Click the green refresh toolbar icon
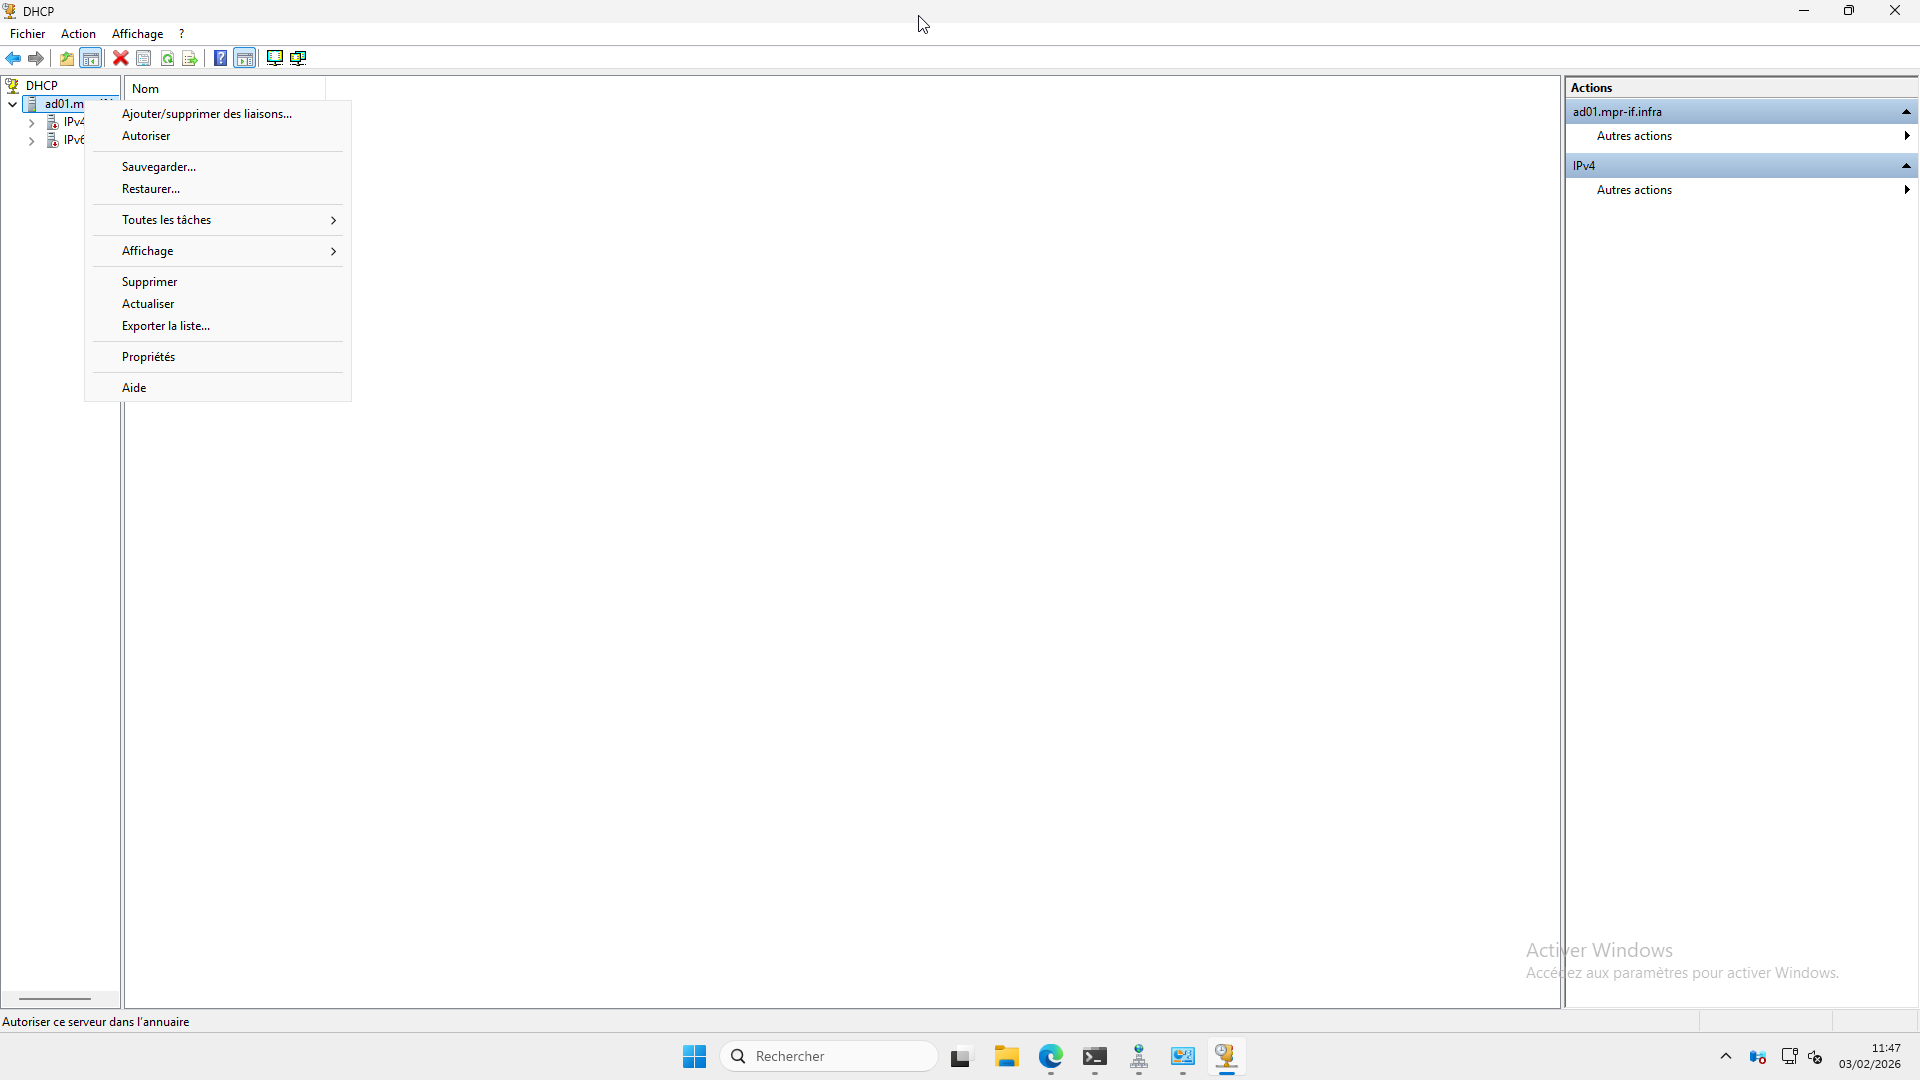 (167, 58)
